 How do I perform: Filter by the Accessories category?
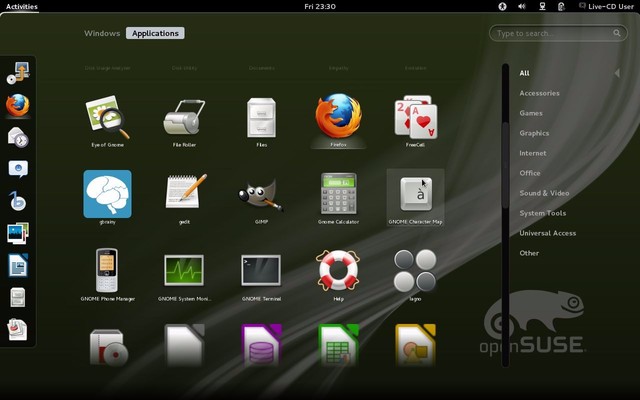point(539,93)
